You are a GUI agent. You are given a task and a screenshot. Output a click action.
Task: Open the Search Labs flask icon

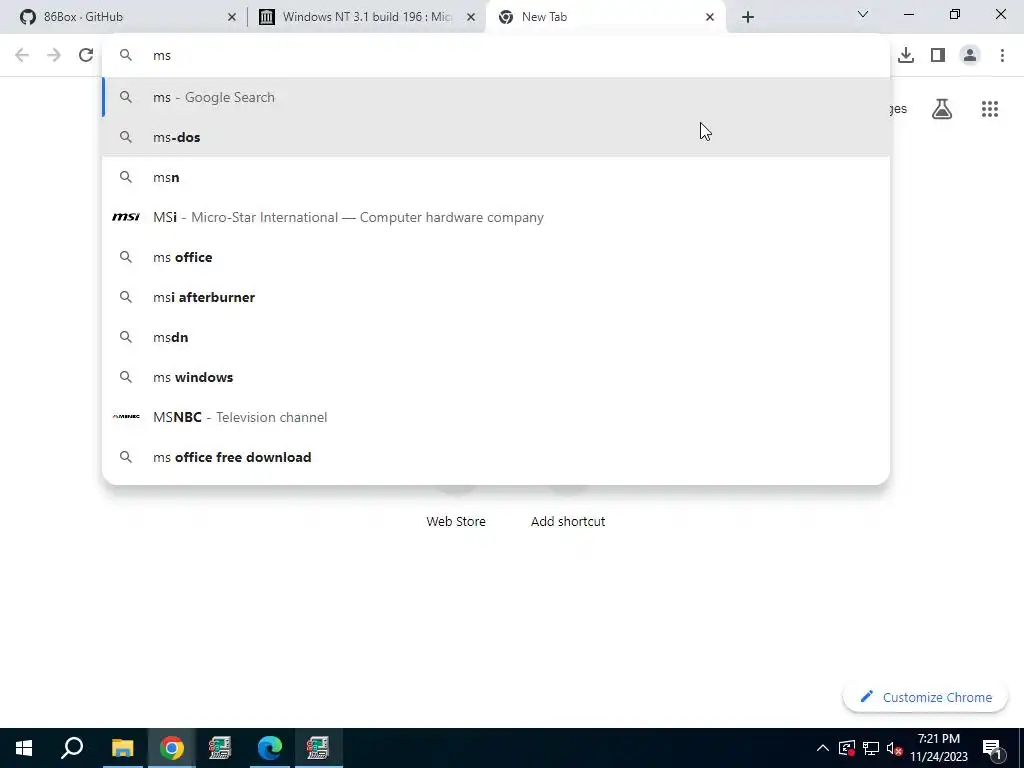(x=942, y=109)
